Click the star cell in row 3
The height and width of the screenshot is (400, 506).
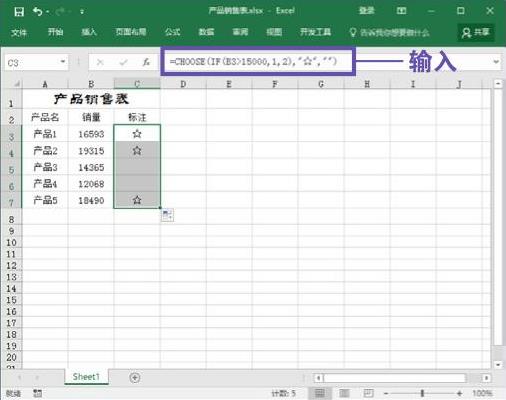coord(137,134)
